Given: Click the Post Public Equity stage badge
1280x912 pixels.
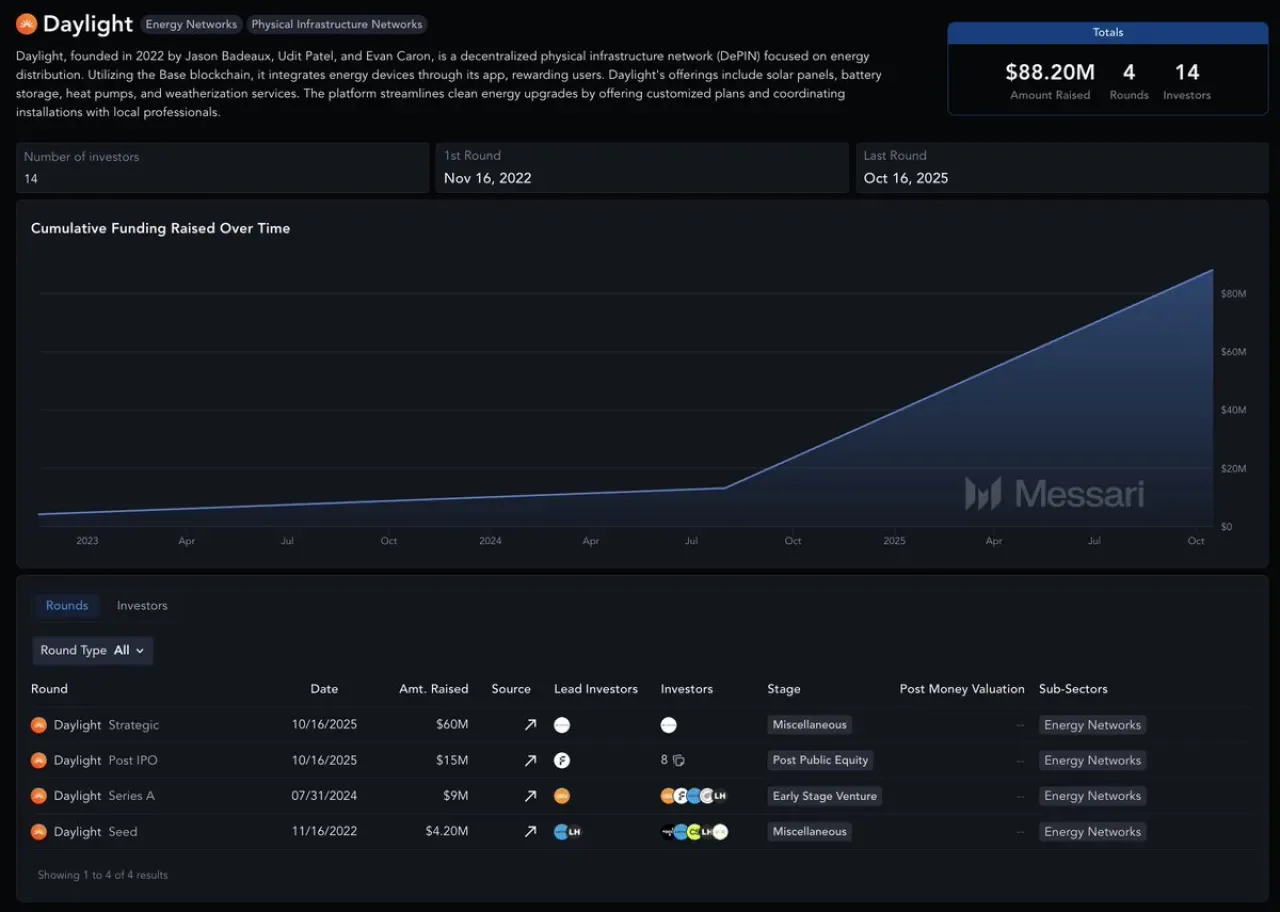Looking at the screenshot, I should point(821,761).
